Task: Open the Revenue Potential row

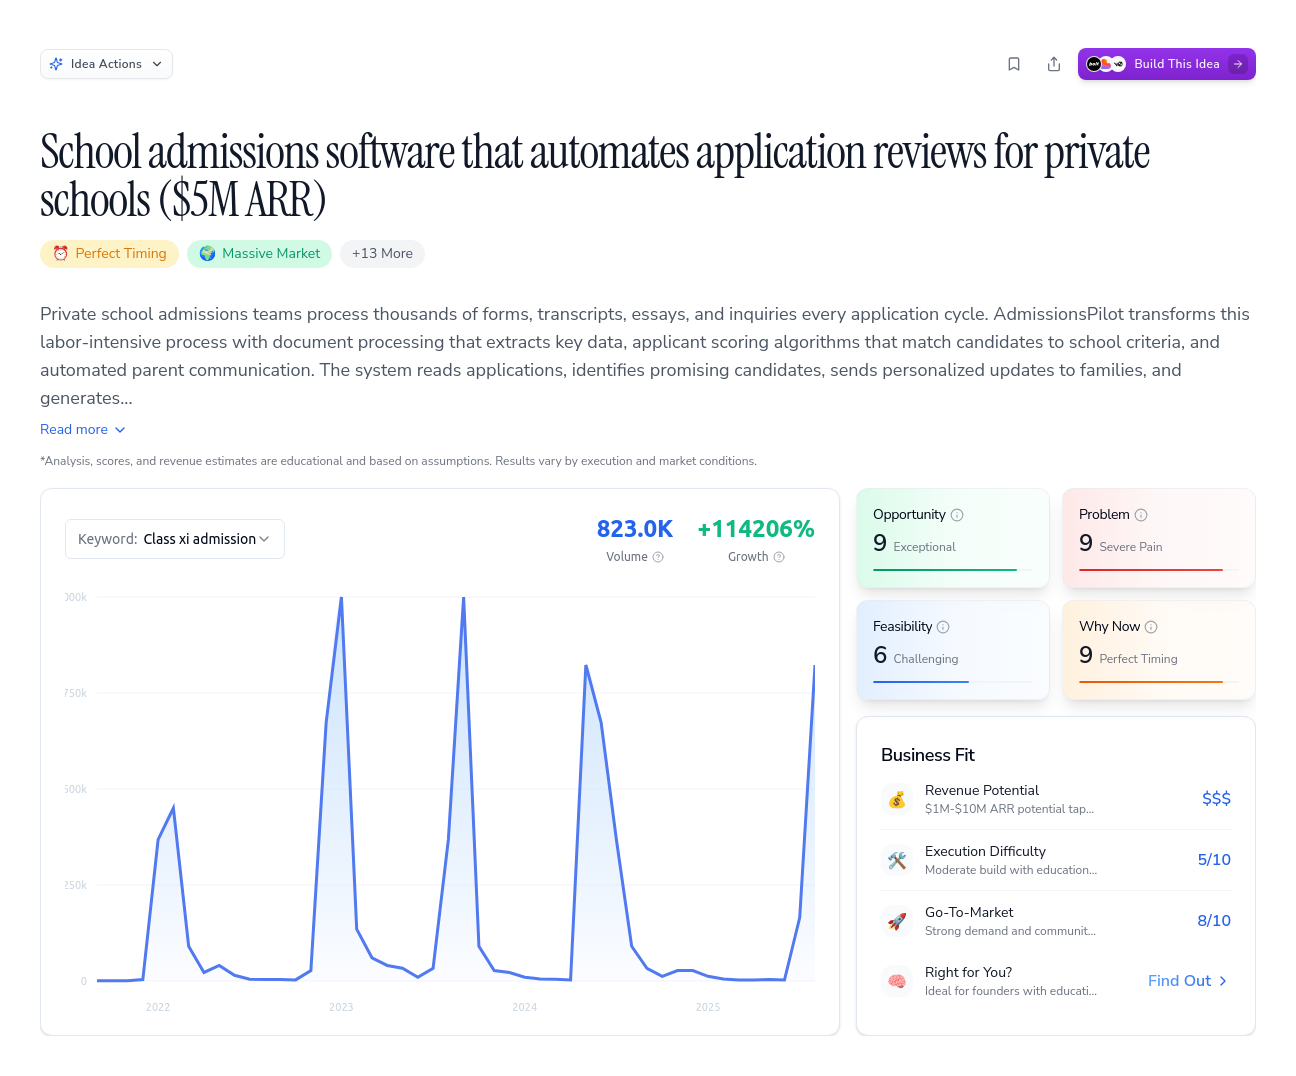Action: tap(1055, 799)
